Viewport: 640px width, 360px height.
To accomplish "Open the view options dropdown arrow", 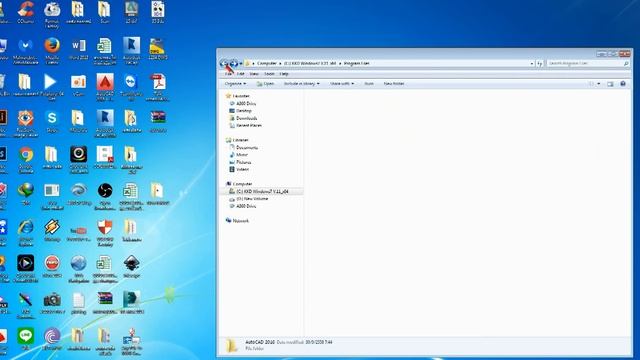I will [598, 84].
